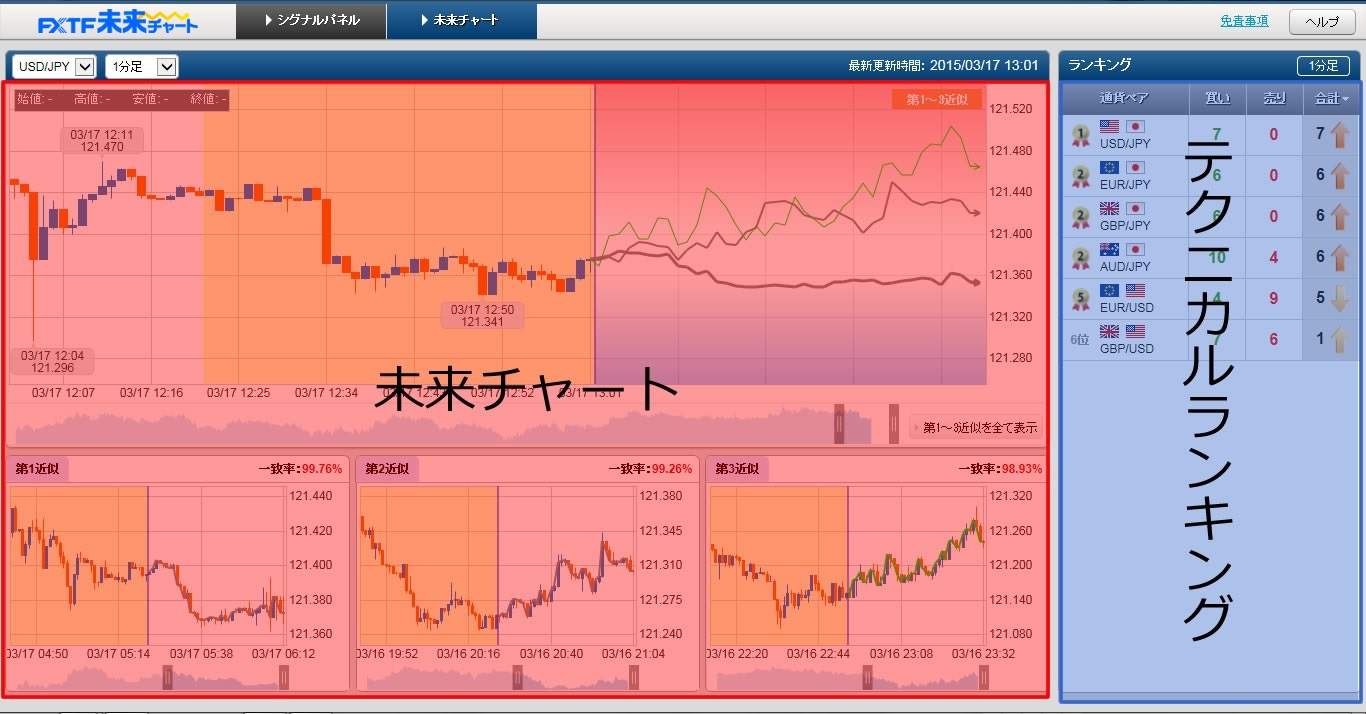Open the USD/JPY currency pair dropdown
The height and width of the screenshot is (714, 1366).
55,67
